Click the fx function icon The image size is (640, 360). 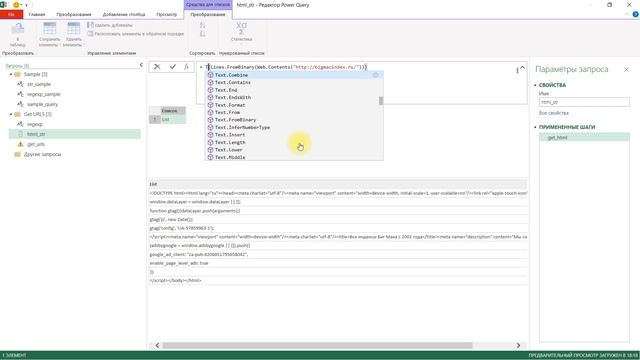[x=186, y=67]
